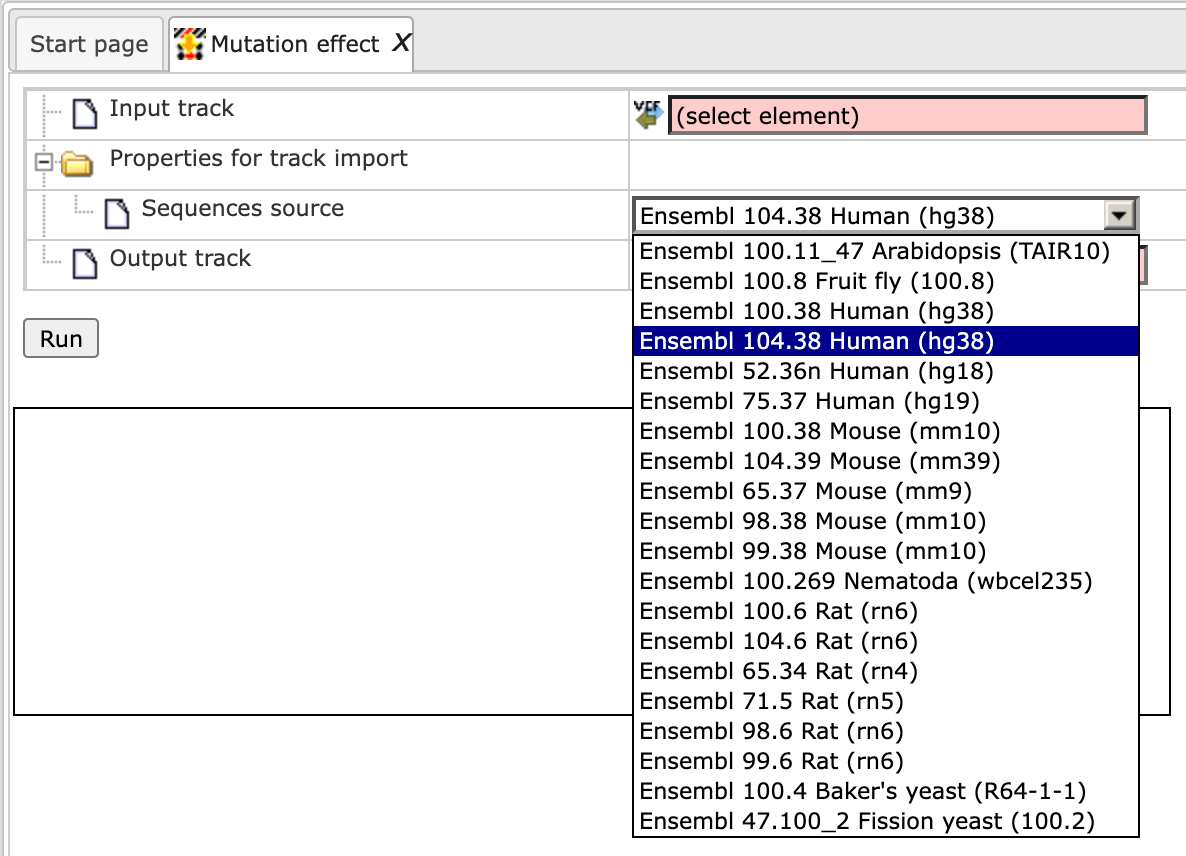1186x856 pixels.
Task: Toggle the Sequences source dropdown arrow
Action: click(x=1119, y=216)
